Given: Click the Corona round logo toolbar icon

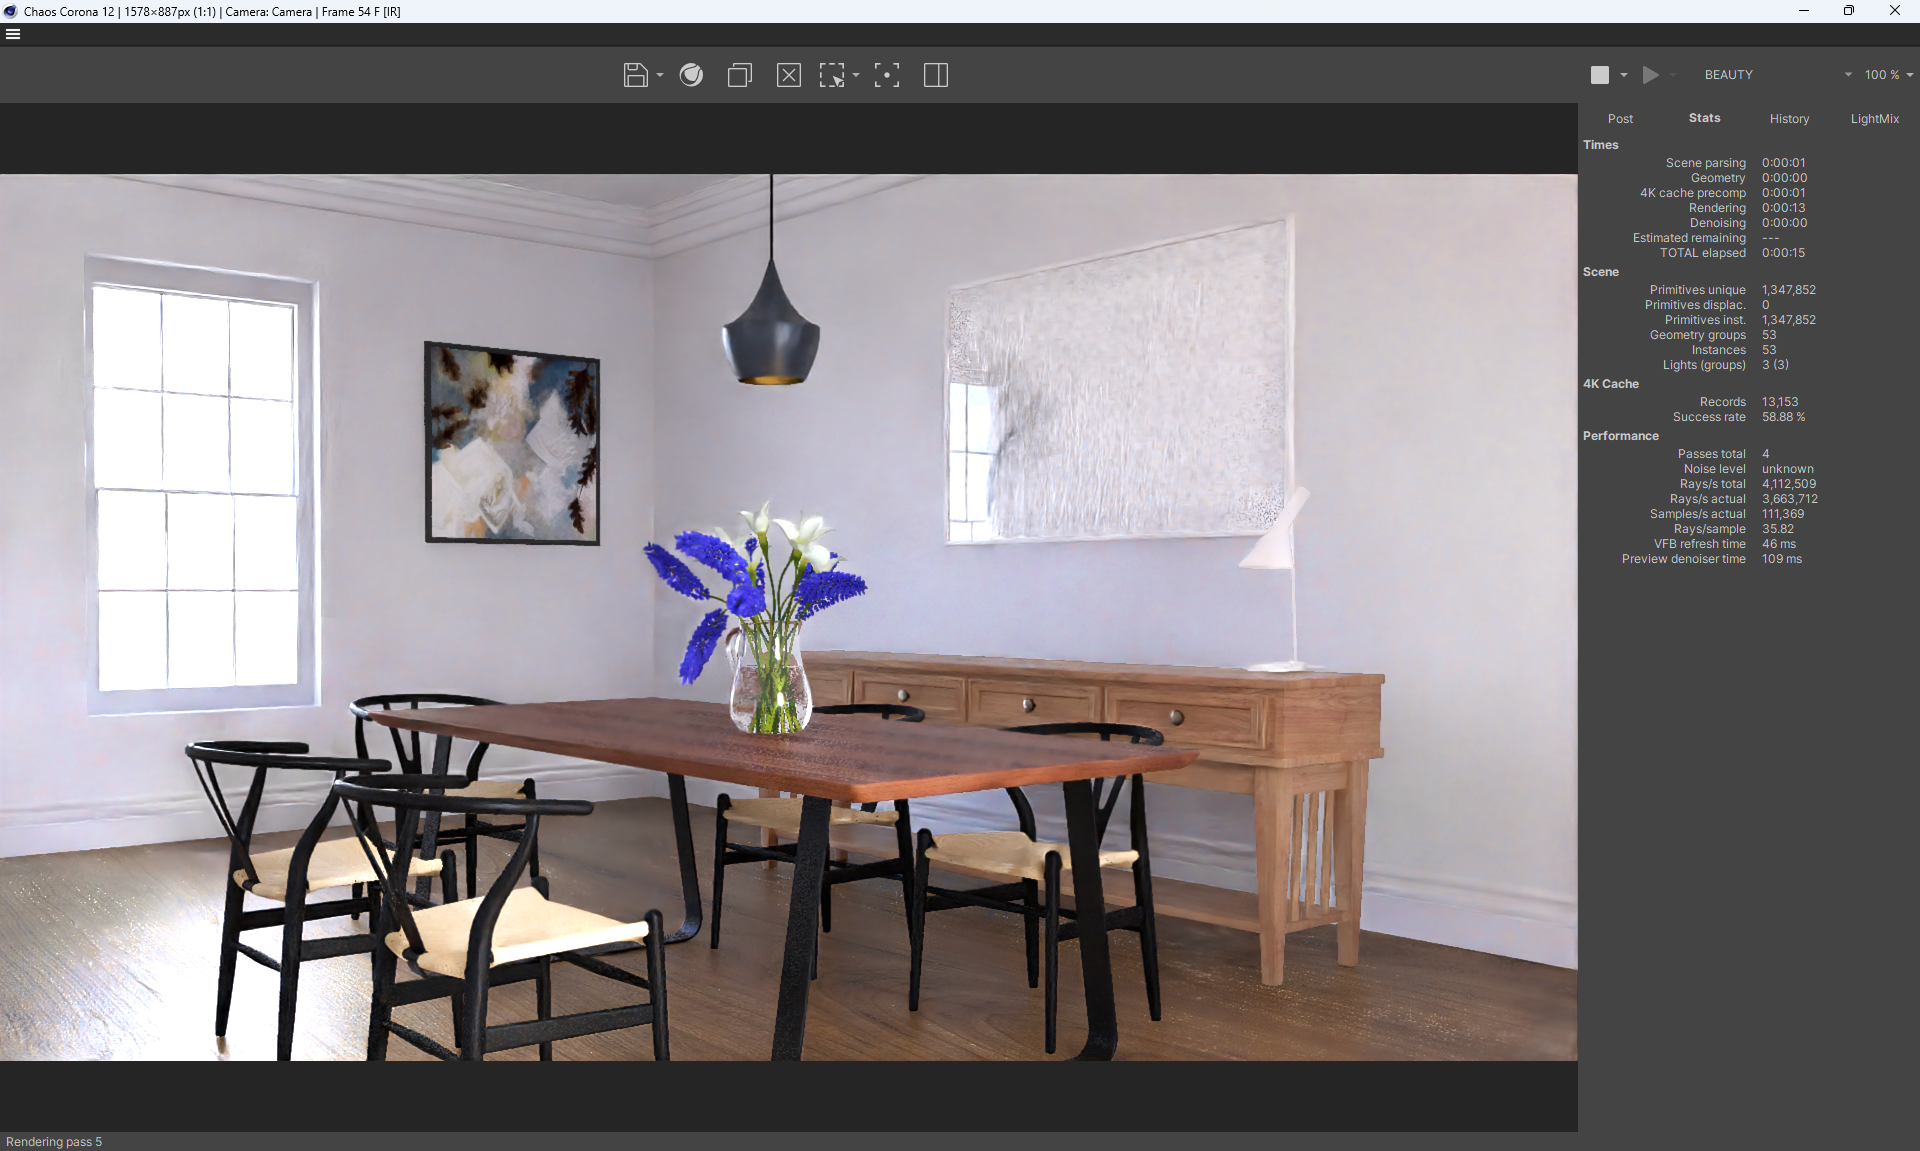Looking at the screenshot, I should [691, 75].
